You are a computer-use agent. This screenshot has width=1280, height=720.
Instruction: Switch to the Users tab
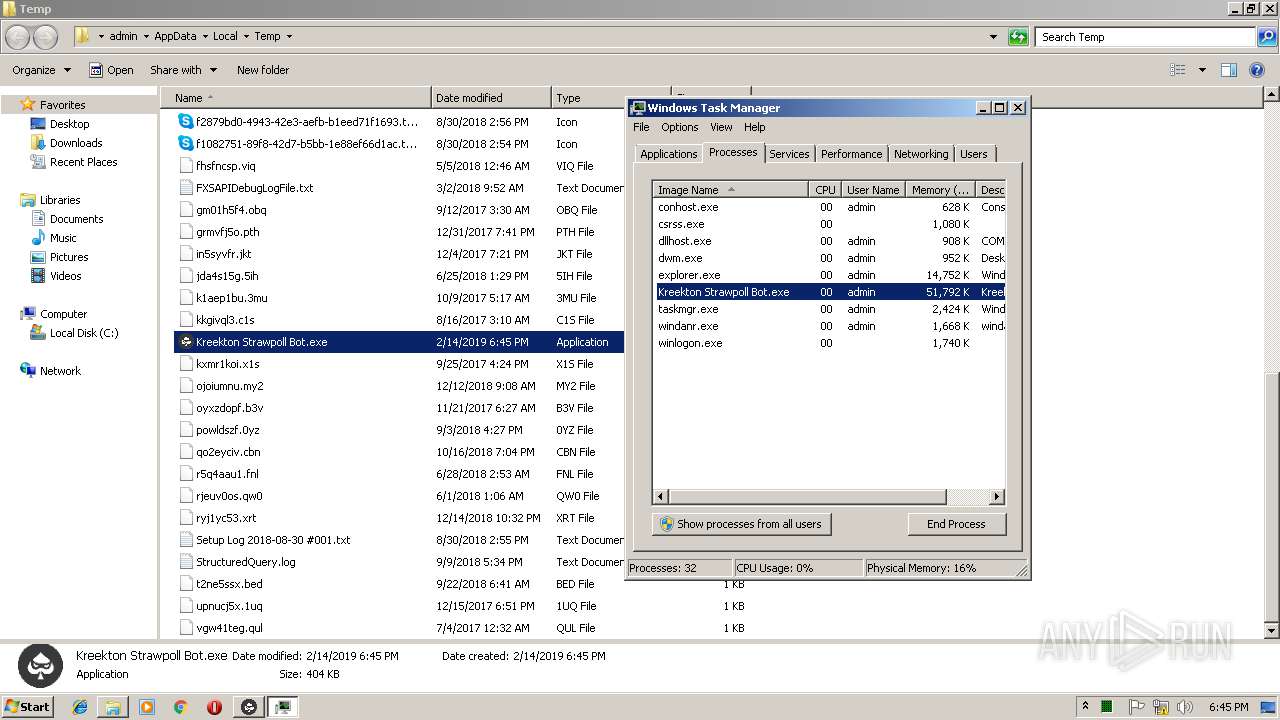[x=974, y=154]
